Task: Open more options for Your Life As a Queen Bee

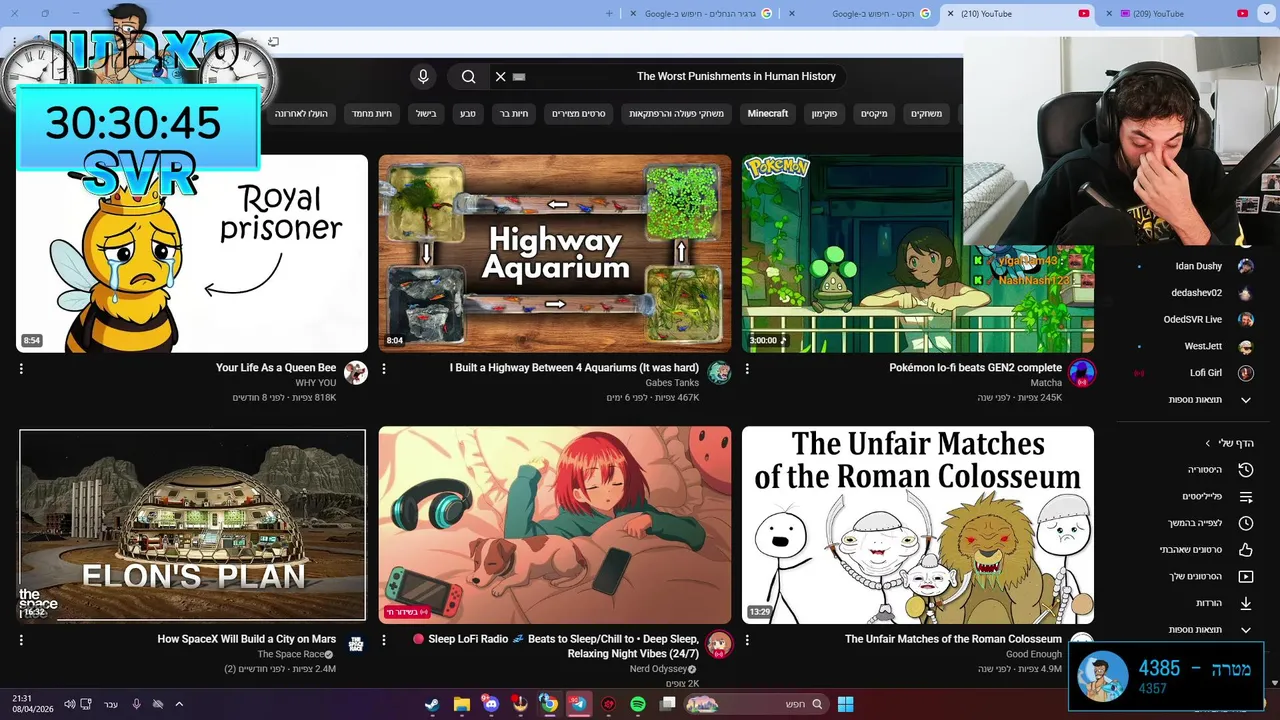Action: pyautogui.click(x=21, y=369)
